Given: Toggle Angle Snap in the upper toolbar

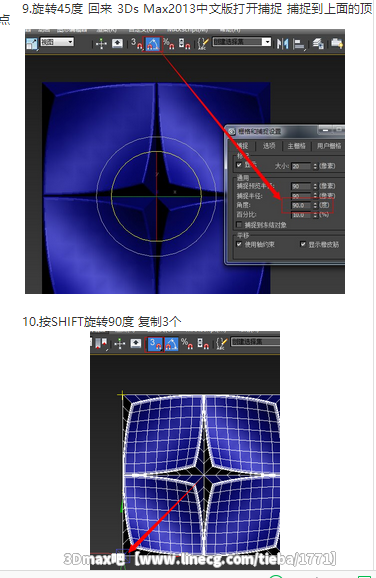Looking at the screenshot, I should (153, 44).
